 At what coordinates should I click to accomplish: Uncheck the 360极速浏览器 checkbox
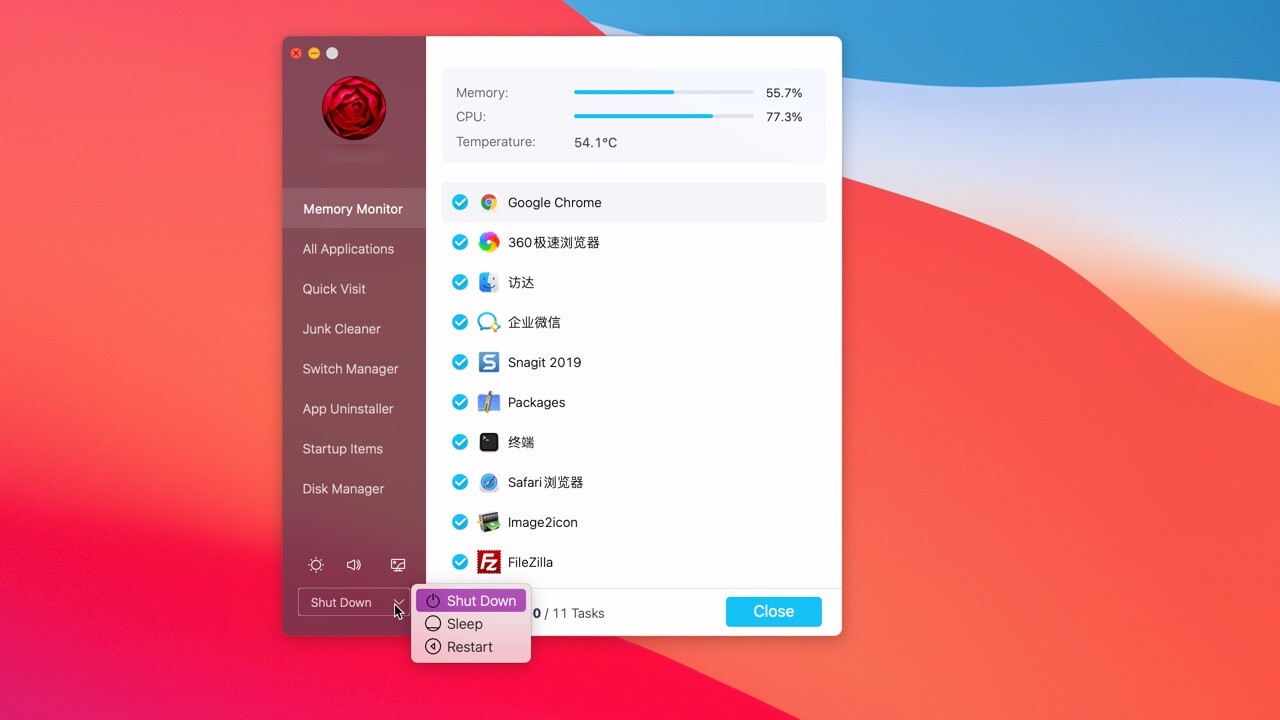click(x=460, y=242)
